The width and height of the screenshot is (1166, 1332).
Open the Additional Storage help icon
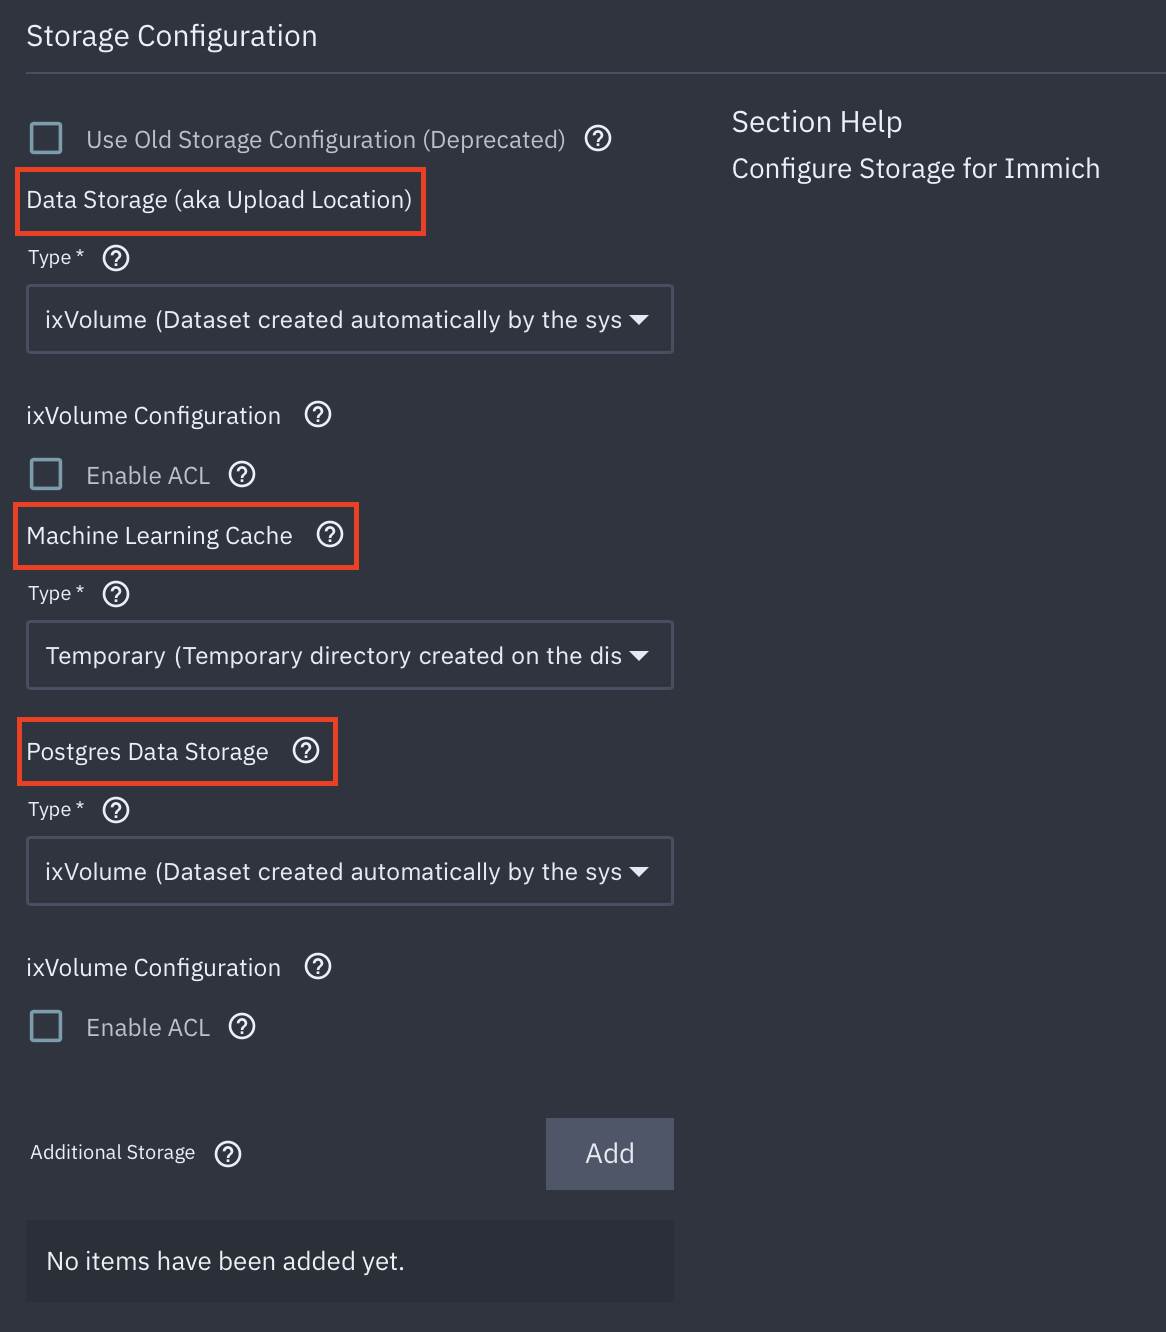(x=227, y=1153)
